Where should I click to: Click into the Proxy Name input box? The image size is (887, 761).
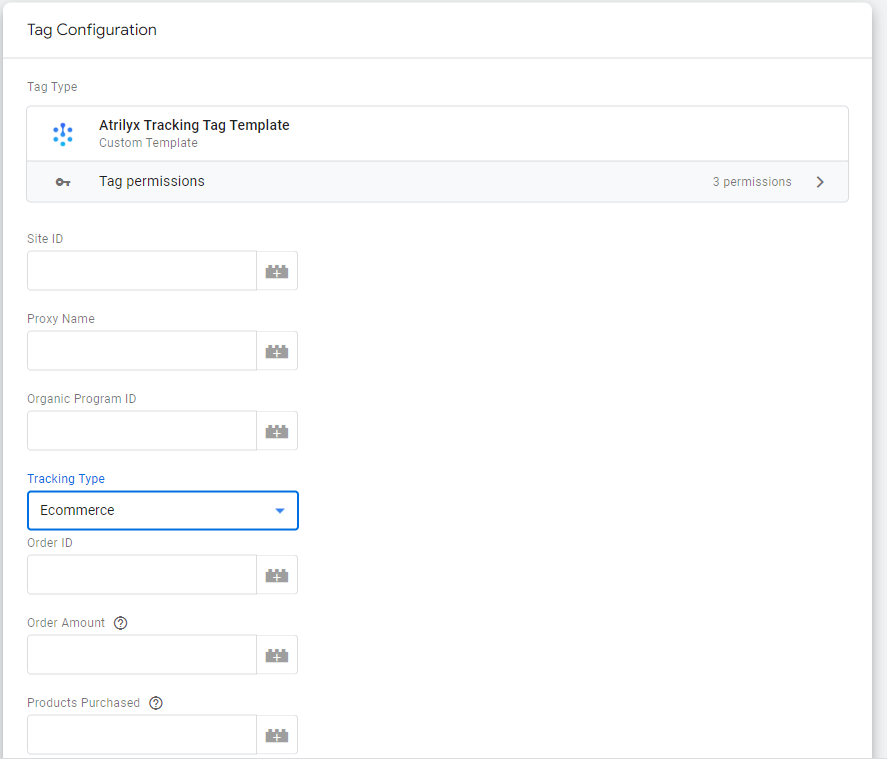[142, 351]
